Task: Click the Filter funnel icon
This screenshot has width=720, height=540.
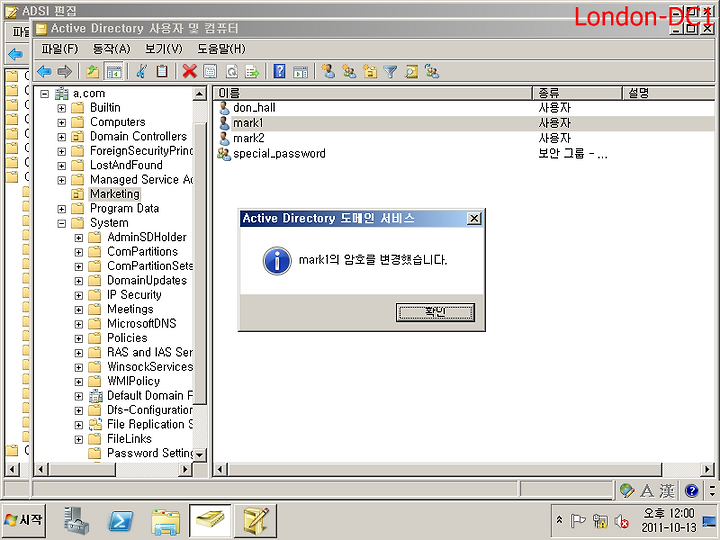Action: (390, 71)
